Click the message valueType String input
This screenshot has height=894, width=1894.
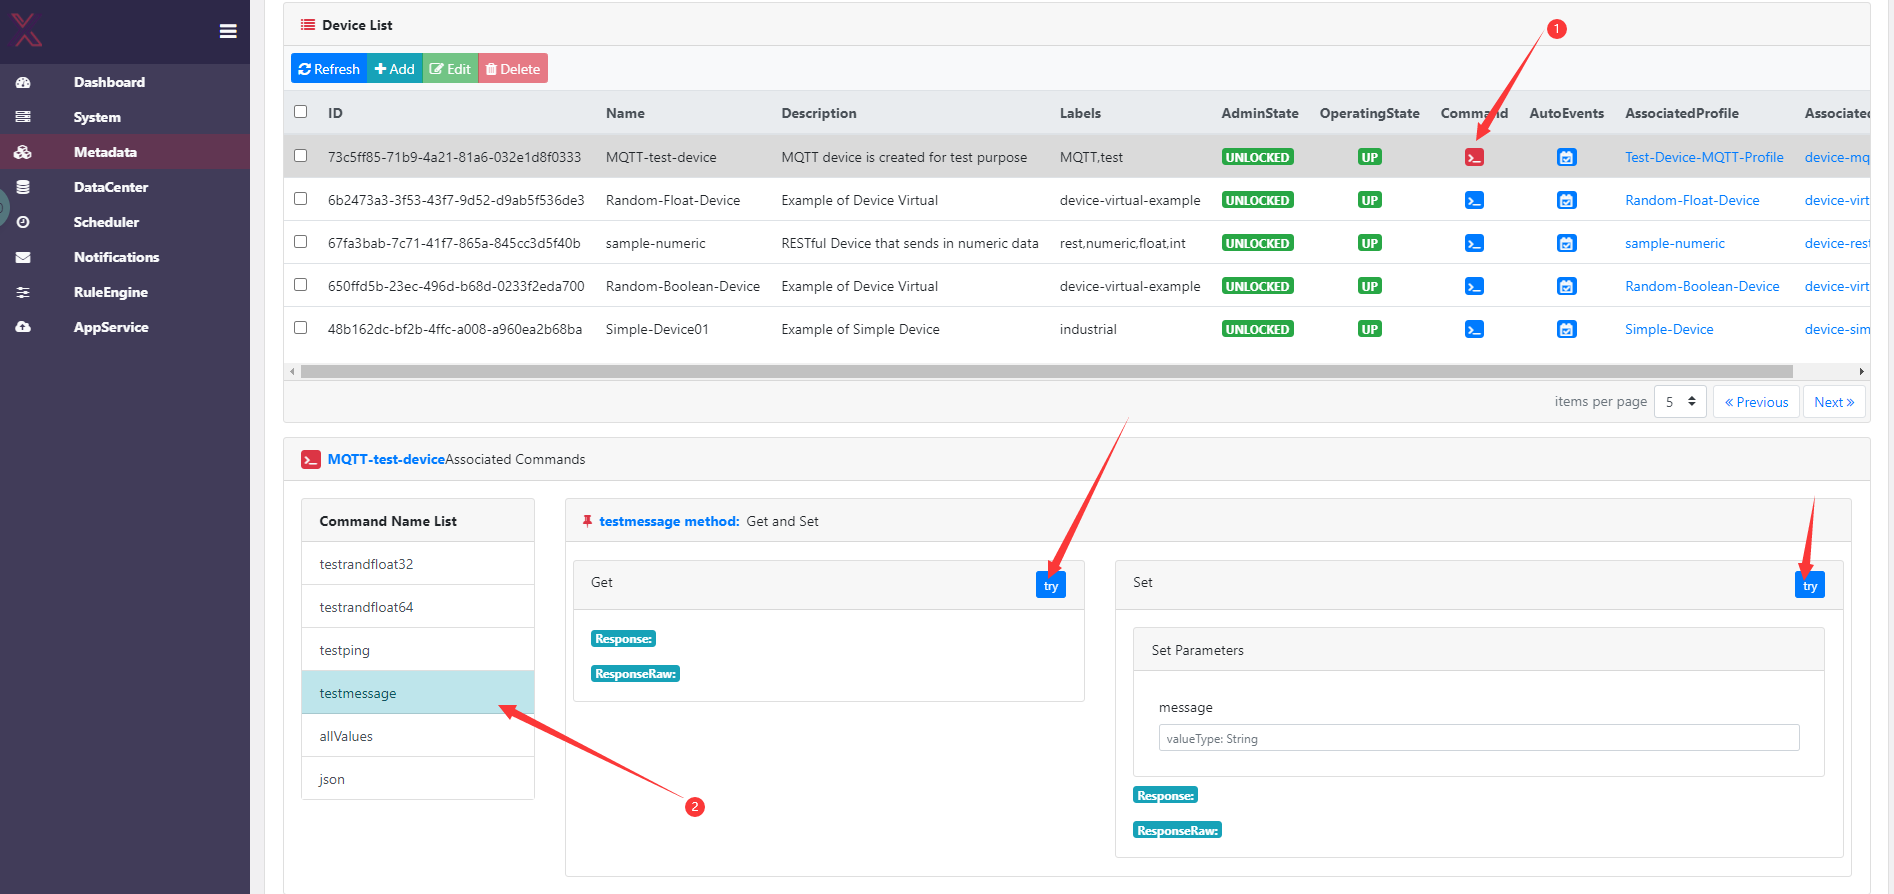click(x=1479, y=738)
